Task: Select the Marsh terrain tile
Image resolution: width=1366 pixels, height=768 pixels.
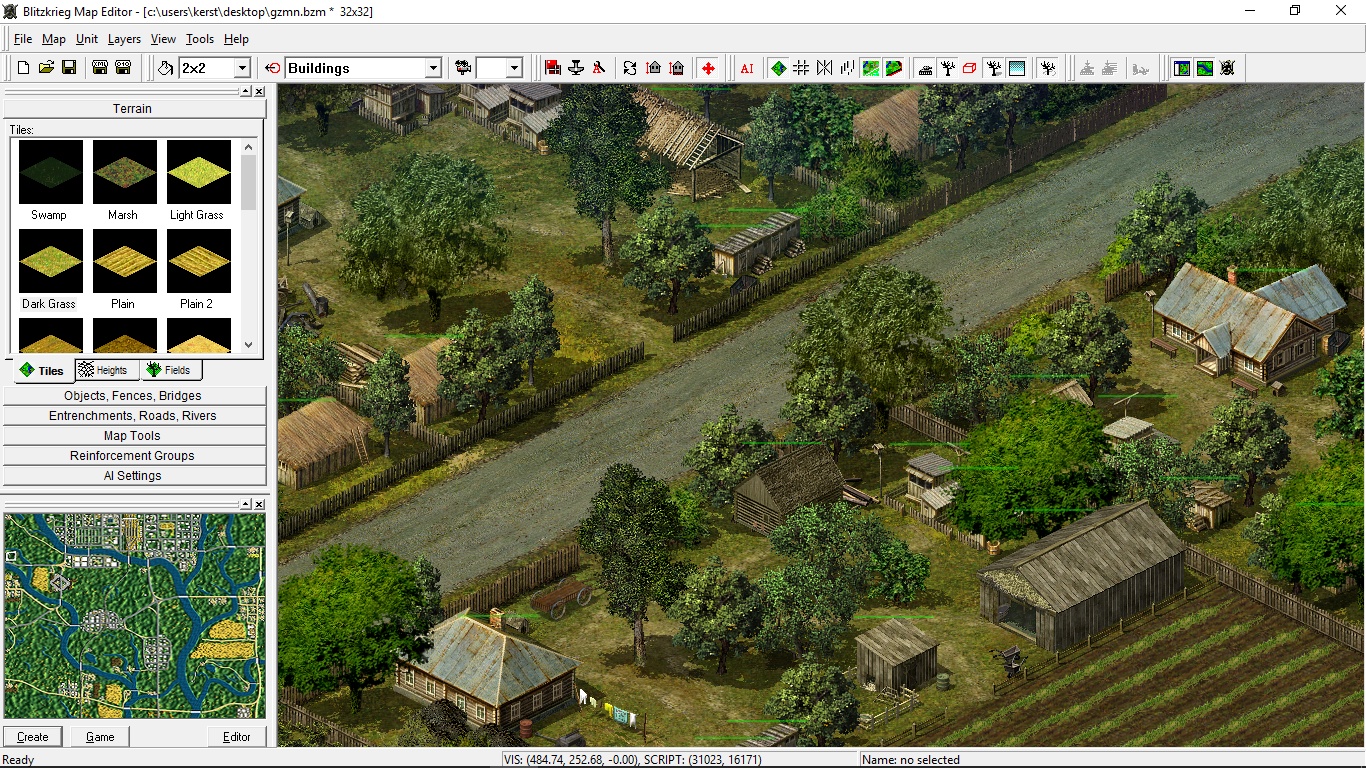Action: click(x=124, y=181)
